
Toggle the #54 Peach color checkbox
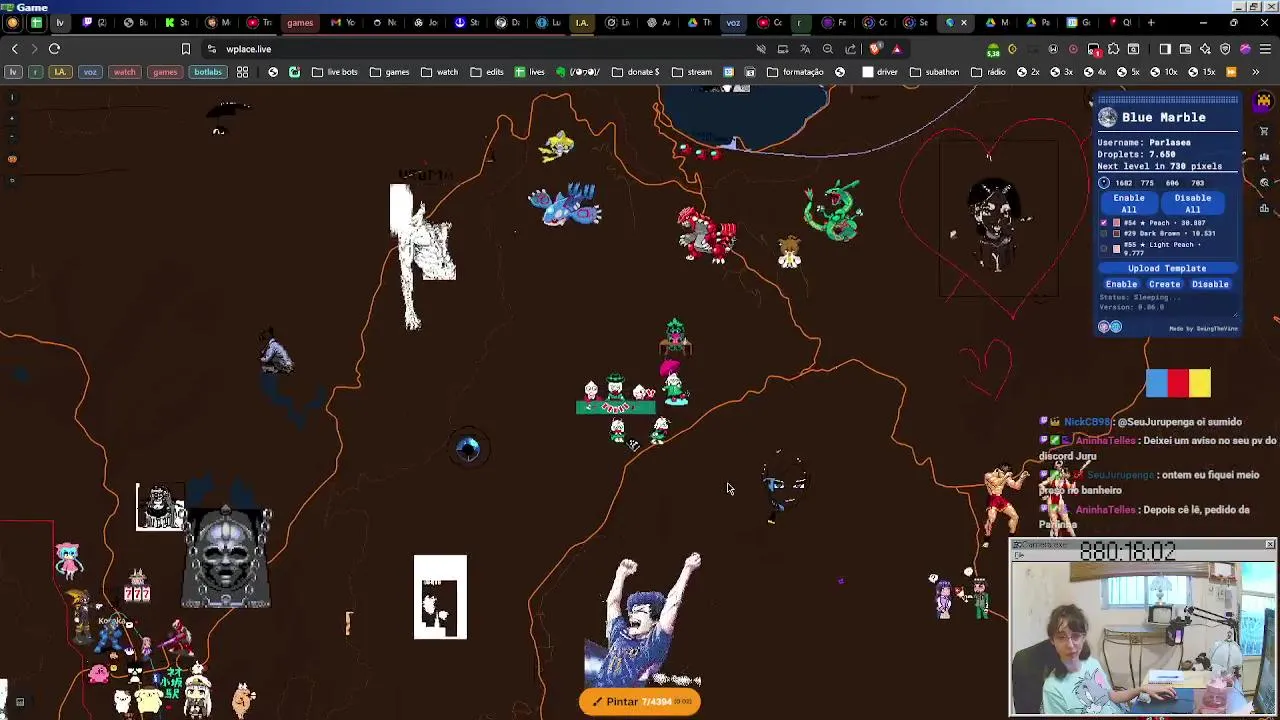1104,222
